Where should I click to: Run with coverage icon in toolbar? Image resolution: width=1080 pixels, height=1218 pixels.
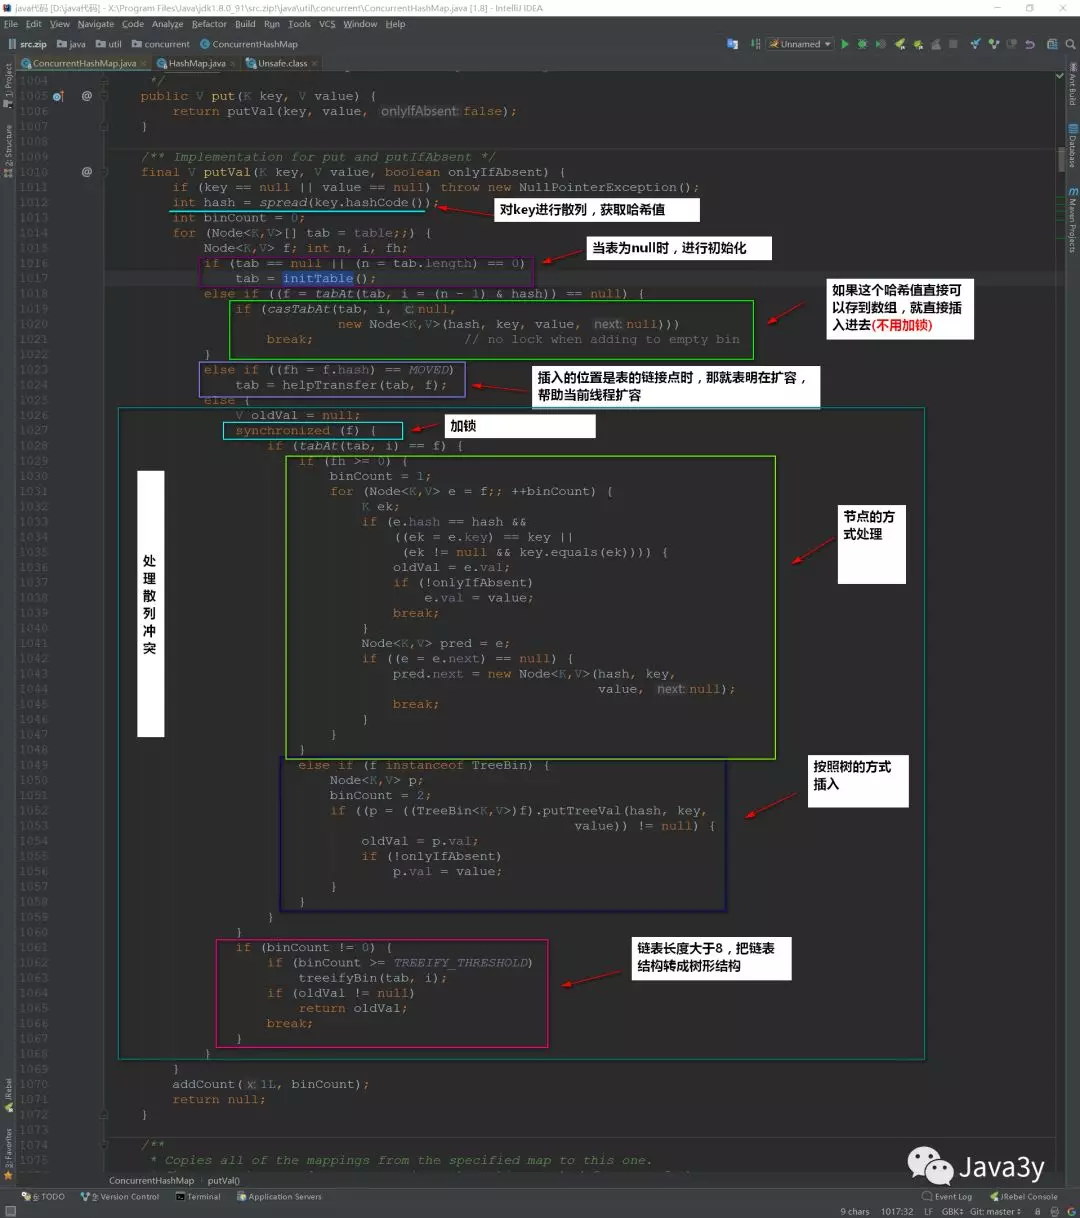pyautogui.click(x=881, y=44)
